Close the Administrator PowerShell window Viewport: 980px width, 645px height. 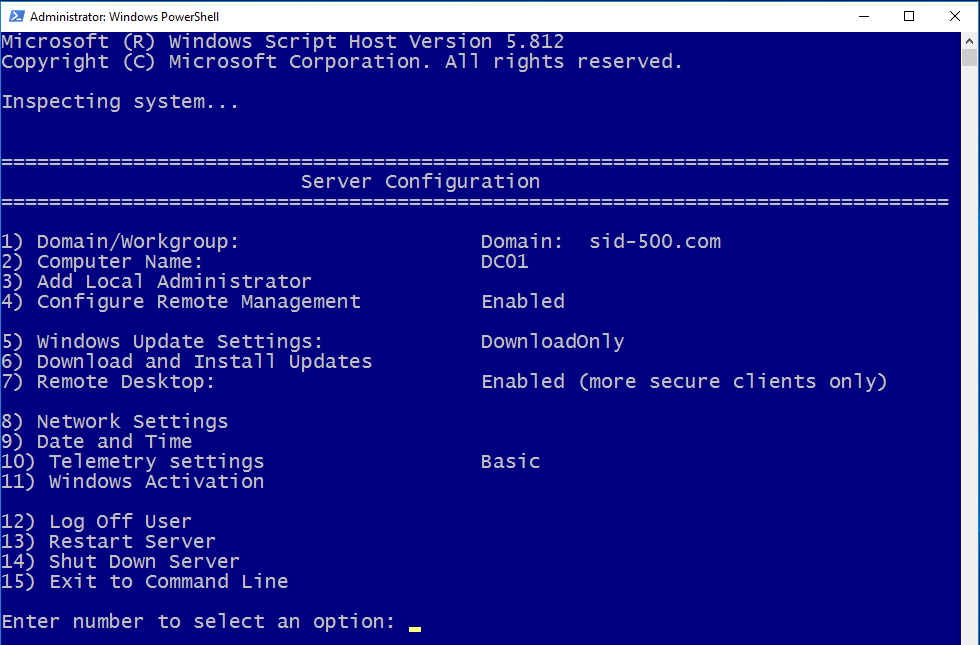[x=955, y=16]
